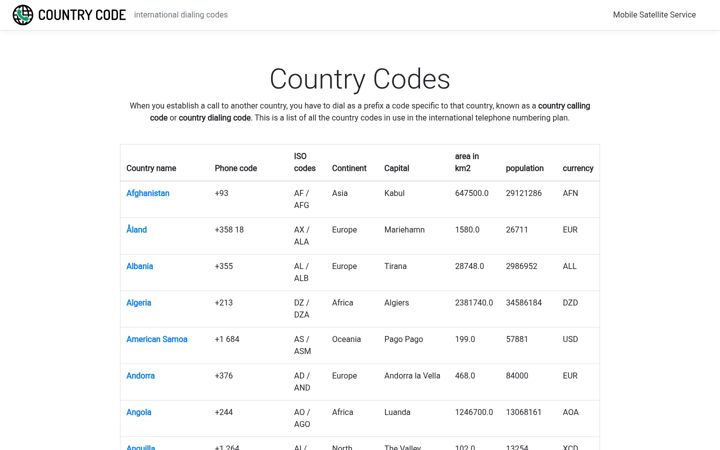Click the 'currency' column header
Viewport: 720px width, 450px height.
coord(578,168)
